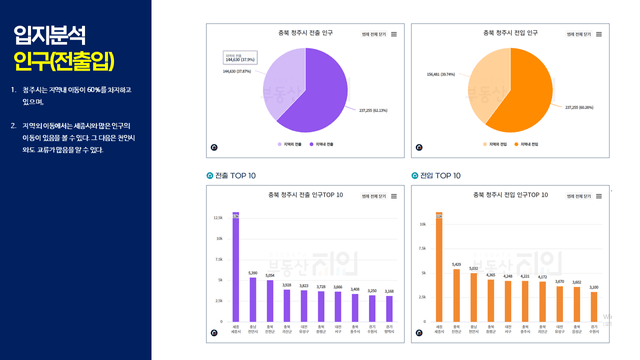Toggle dark orange 지역내 전입 legend item
Viewport: 640px width, 360px height.
tap(527, 144)
